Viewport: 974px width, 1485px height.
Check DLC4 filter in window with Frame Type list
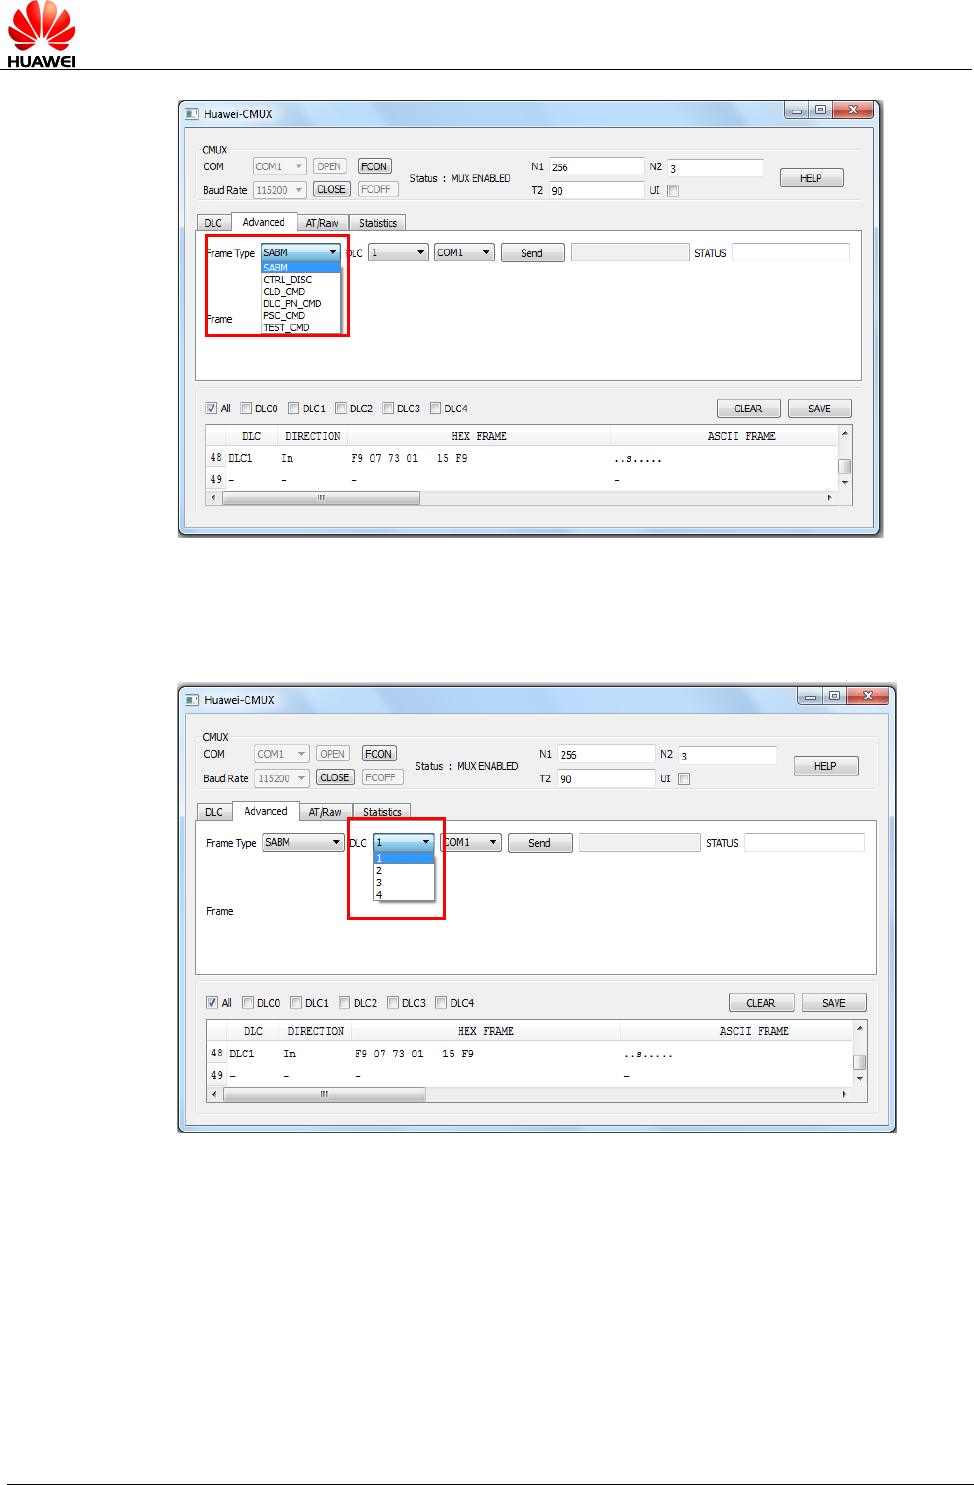[436, 408]
